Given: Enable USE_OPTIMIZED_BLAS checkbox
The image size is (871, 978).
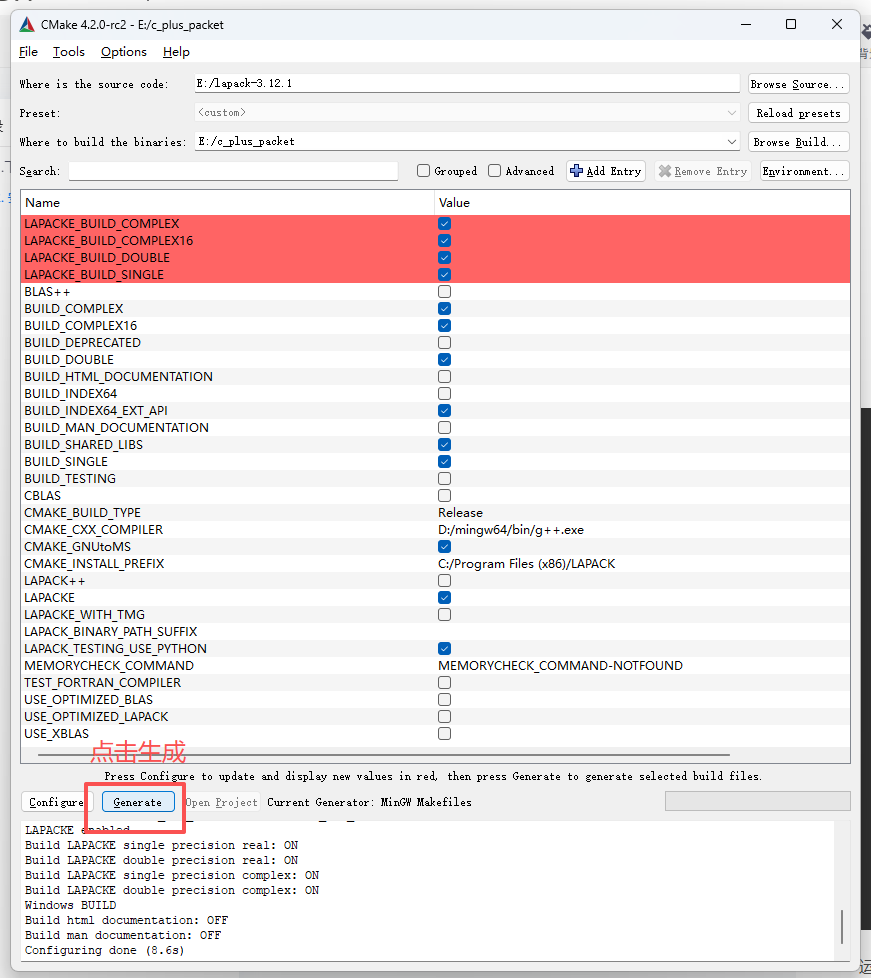Looking at the screenshot, I should [444, 700].
